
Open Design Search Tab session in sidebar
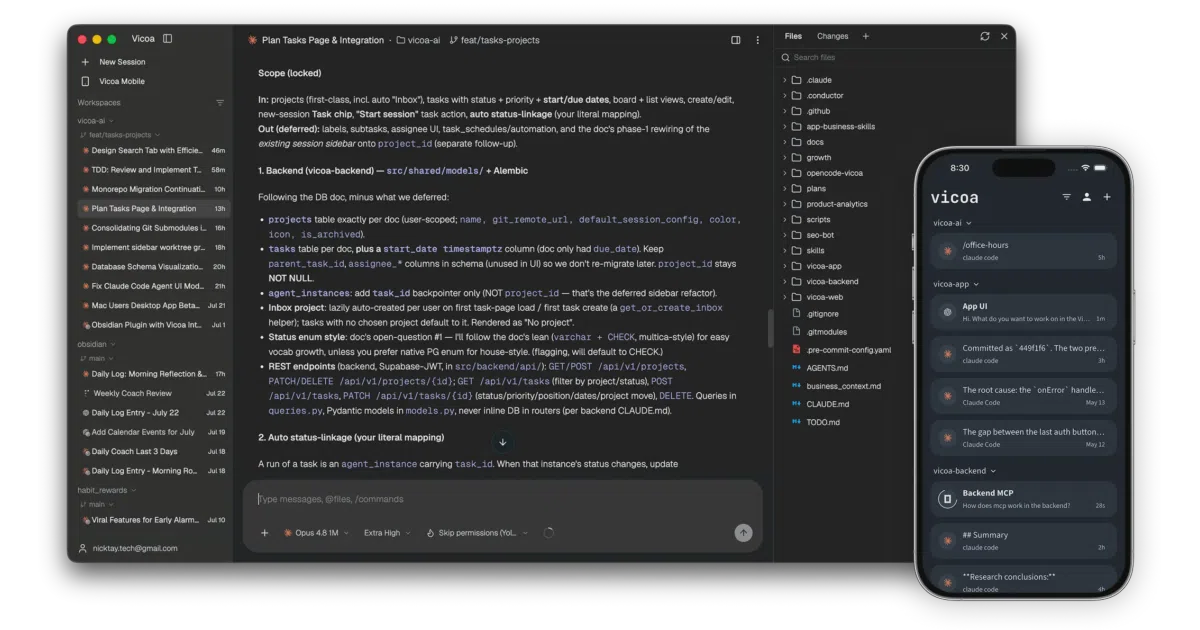[x=154, y=150]
